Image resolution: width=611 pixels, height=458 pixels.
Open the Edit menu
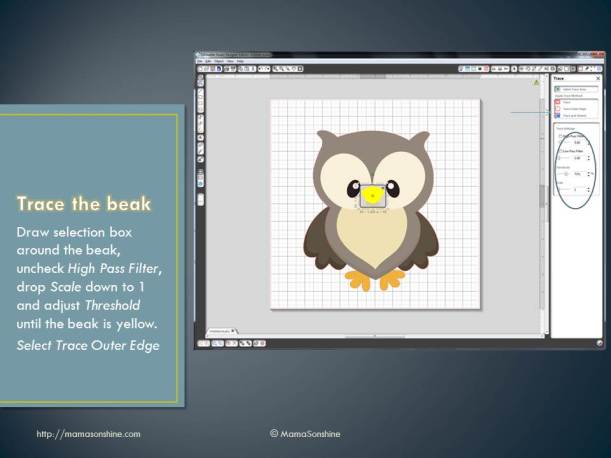click(x=209, y=60)
